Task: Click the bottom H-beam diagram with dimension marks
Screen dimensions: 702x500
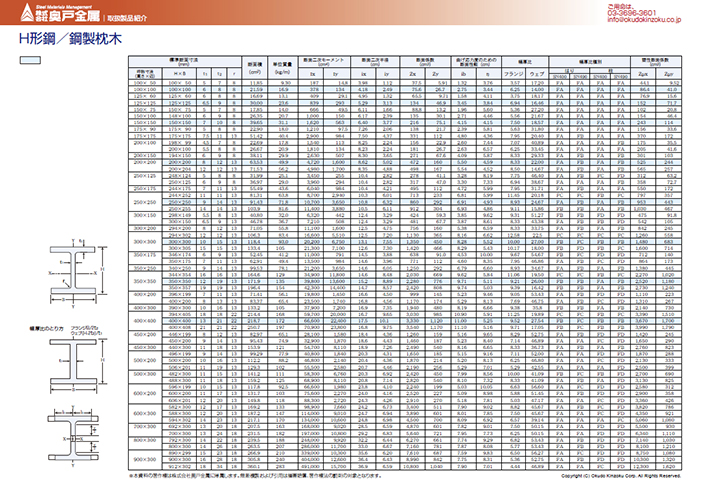Action: 73,437
